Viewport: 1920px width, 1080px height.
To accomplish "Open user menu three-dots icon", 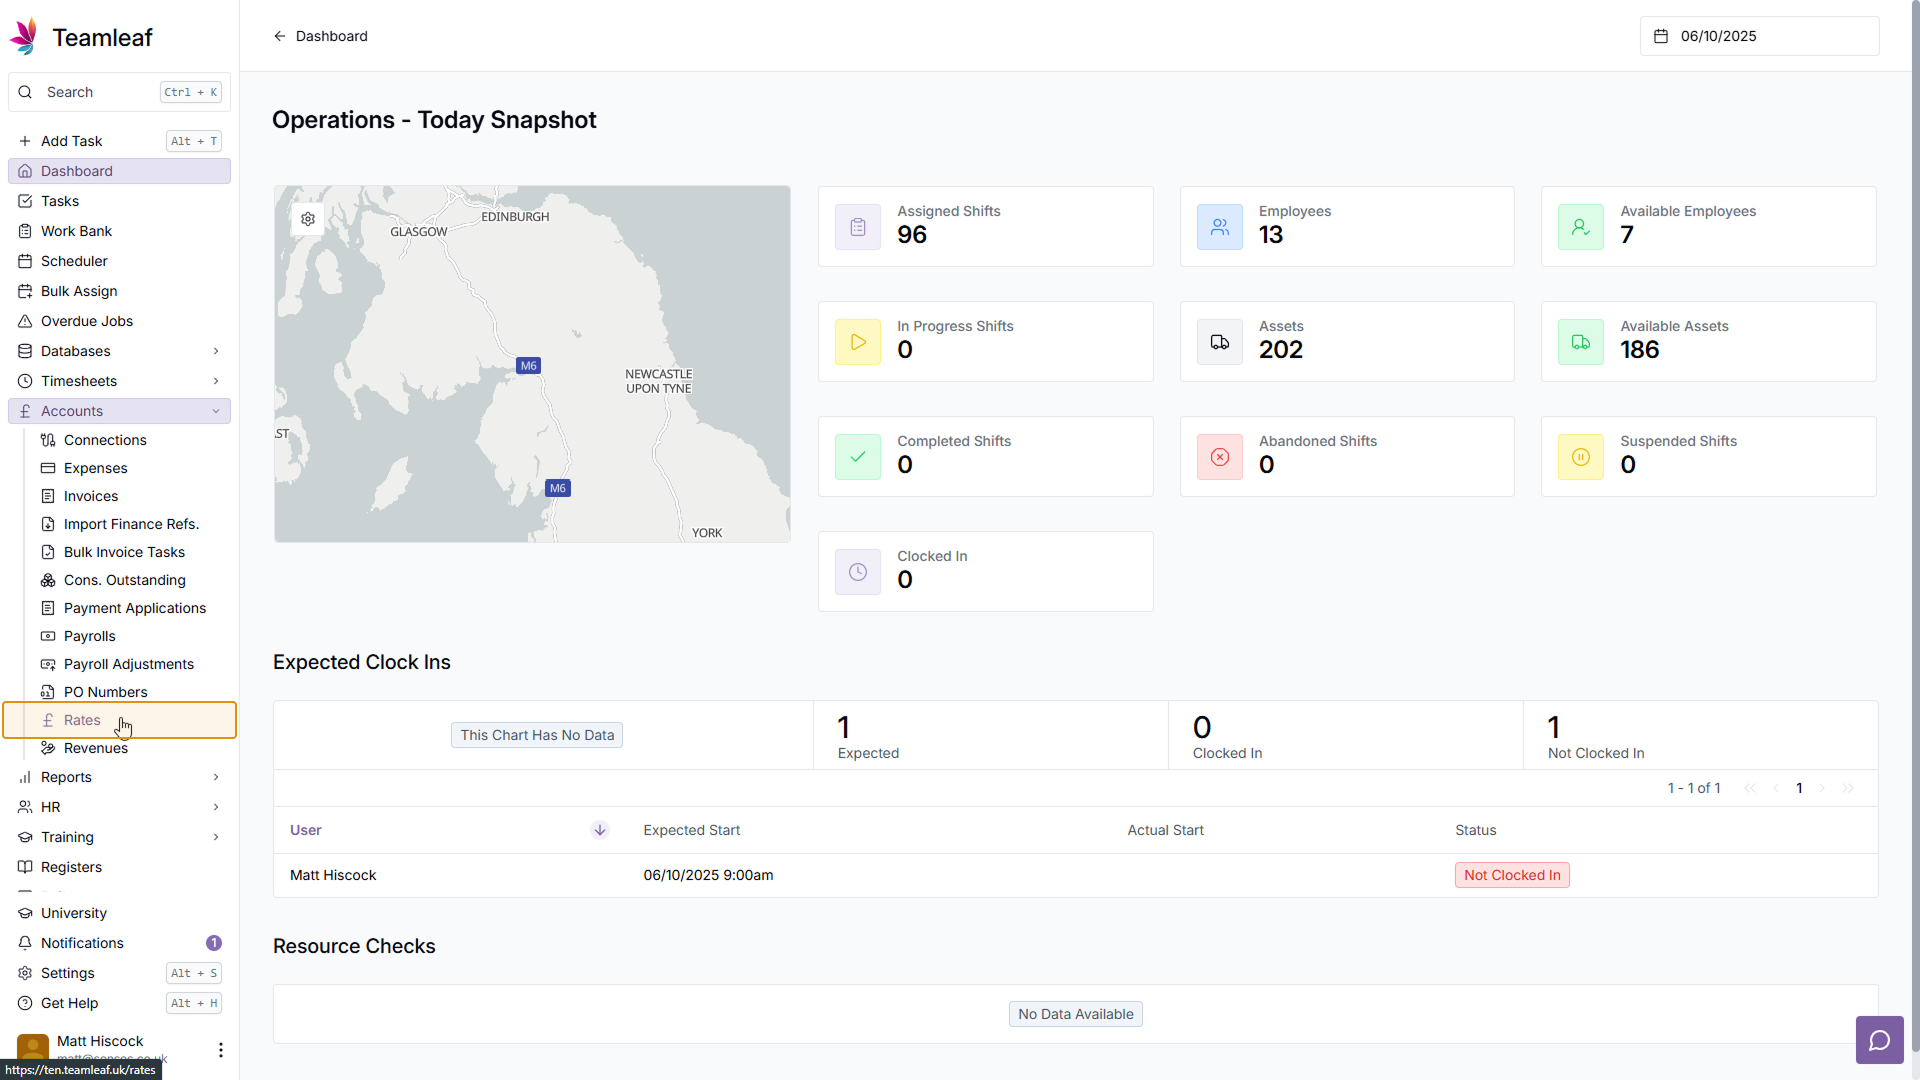I will point(220,1049).
